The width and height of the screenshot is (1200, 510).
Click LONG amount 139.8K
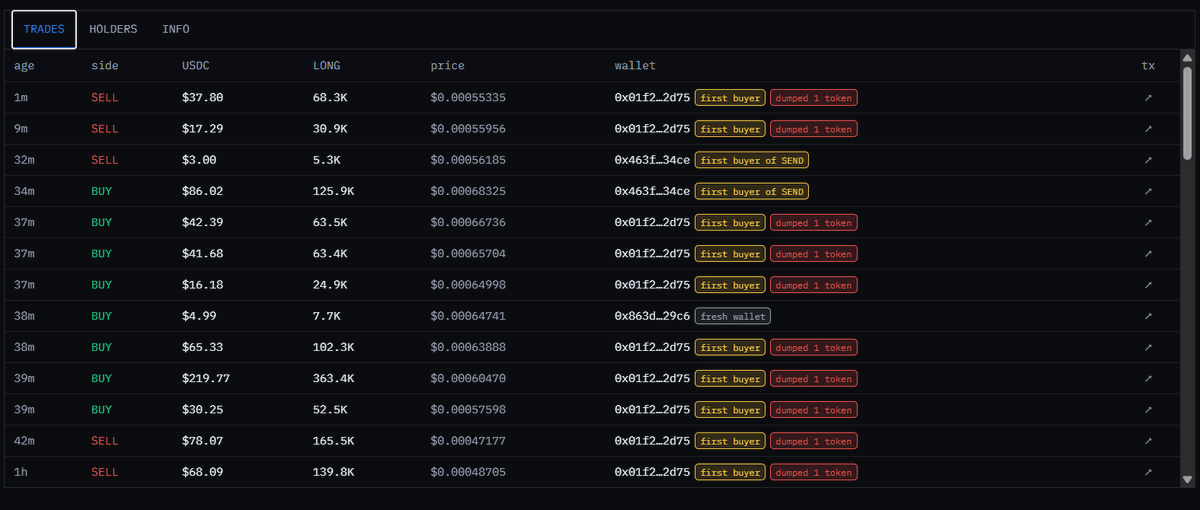click(x=334, y=472)
